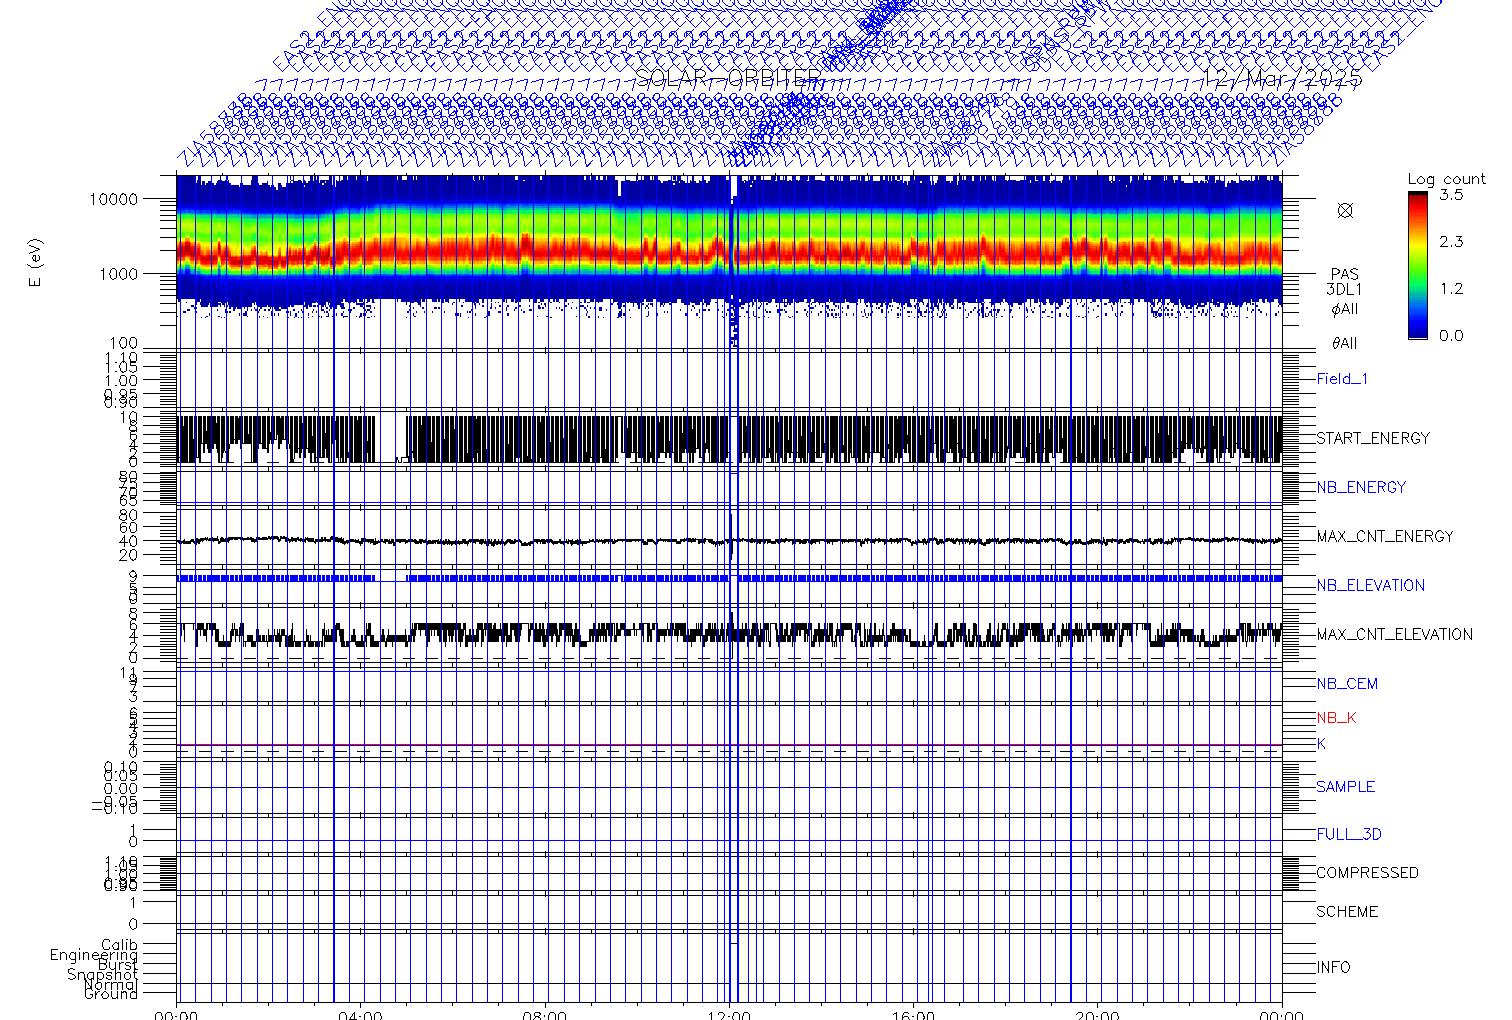Image resolution: width=1512 pixels, height=1020 pixels.
Task: Click the 12/Mar/2025 date label
Action: 1283,80
